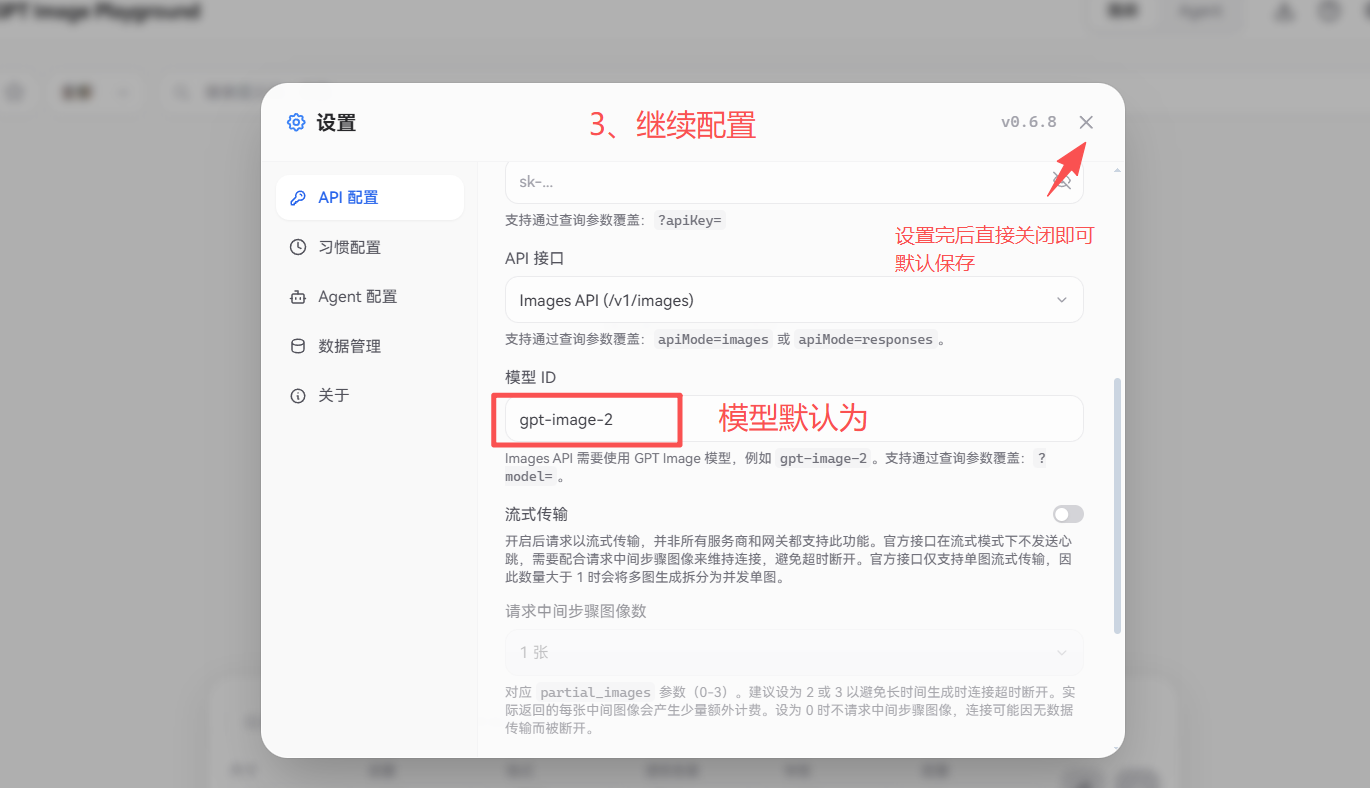Image resolution: width=1370 pixels, height=788 pixels.
Task: Close the 设置 dialog with X
Action: pyautogui.click(x=1086, y=122)
